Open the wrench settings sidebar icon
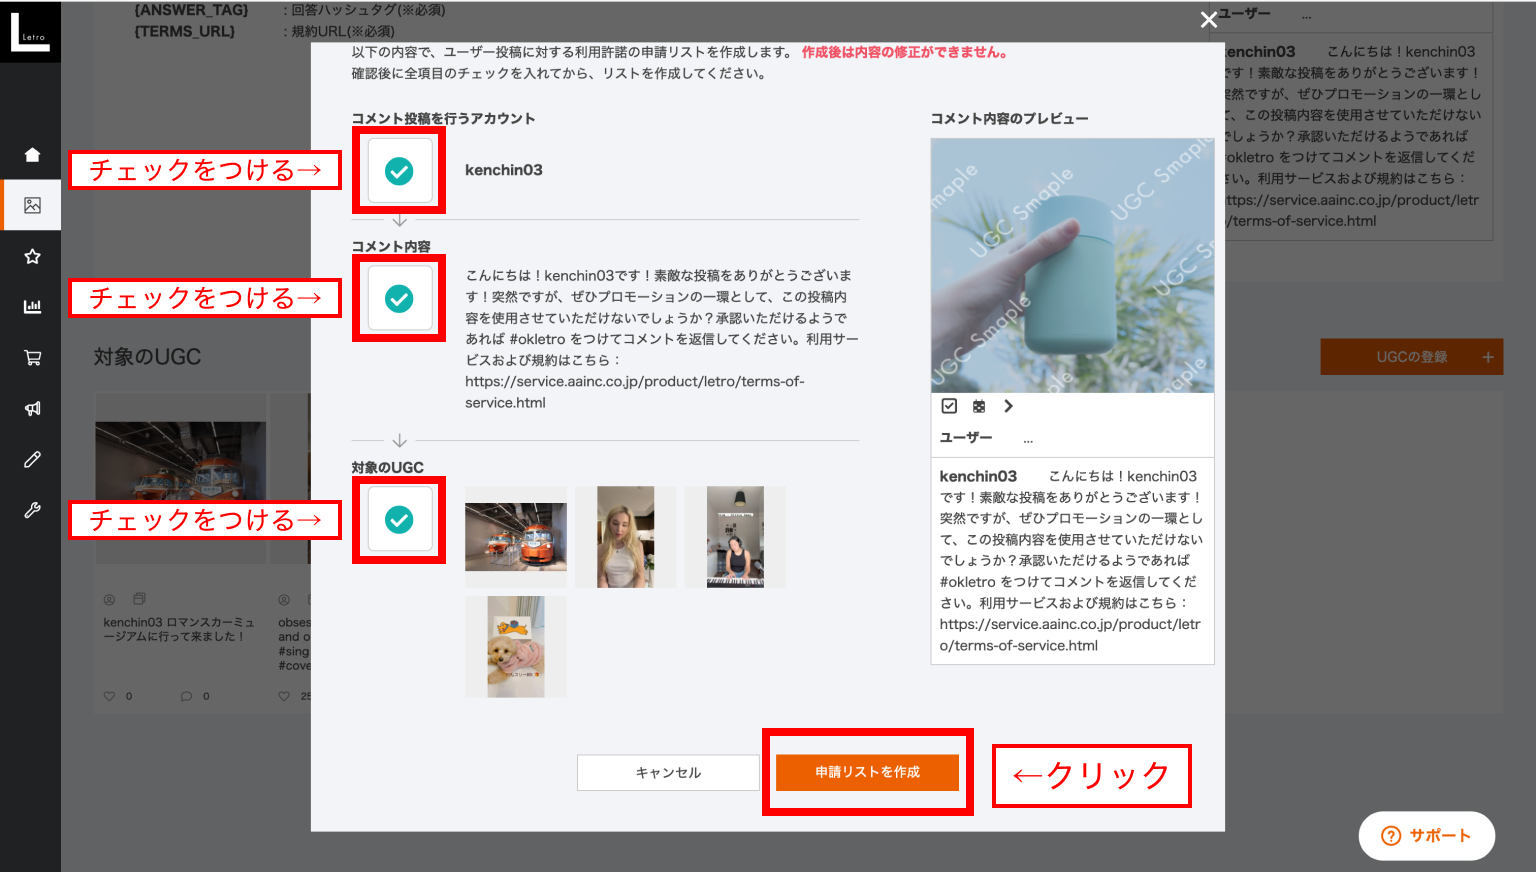1536x872 pixels. pyautogui.click(x=32, y=510)
